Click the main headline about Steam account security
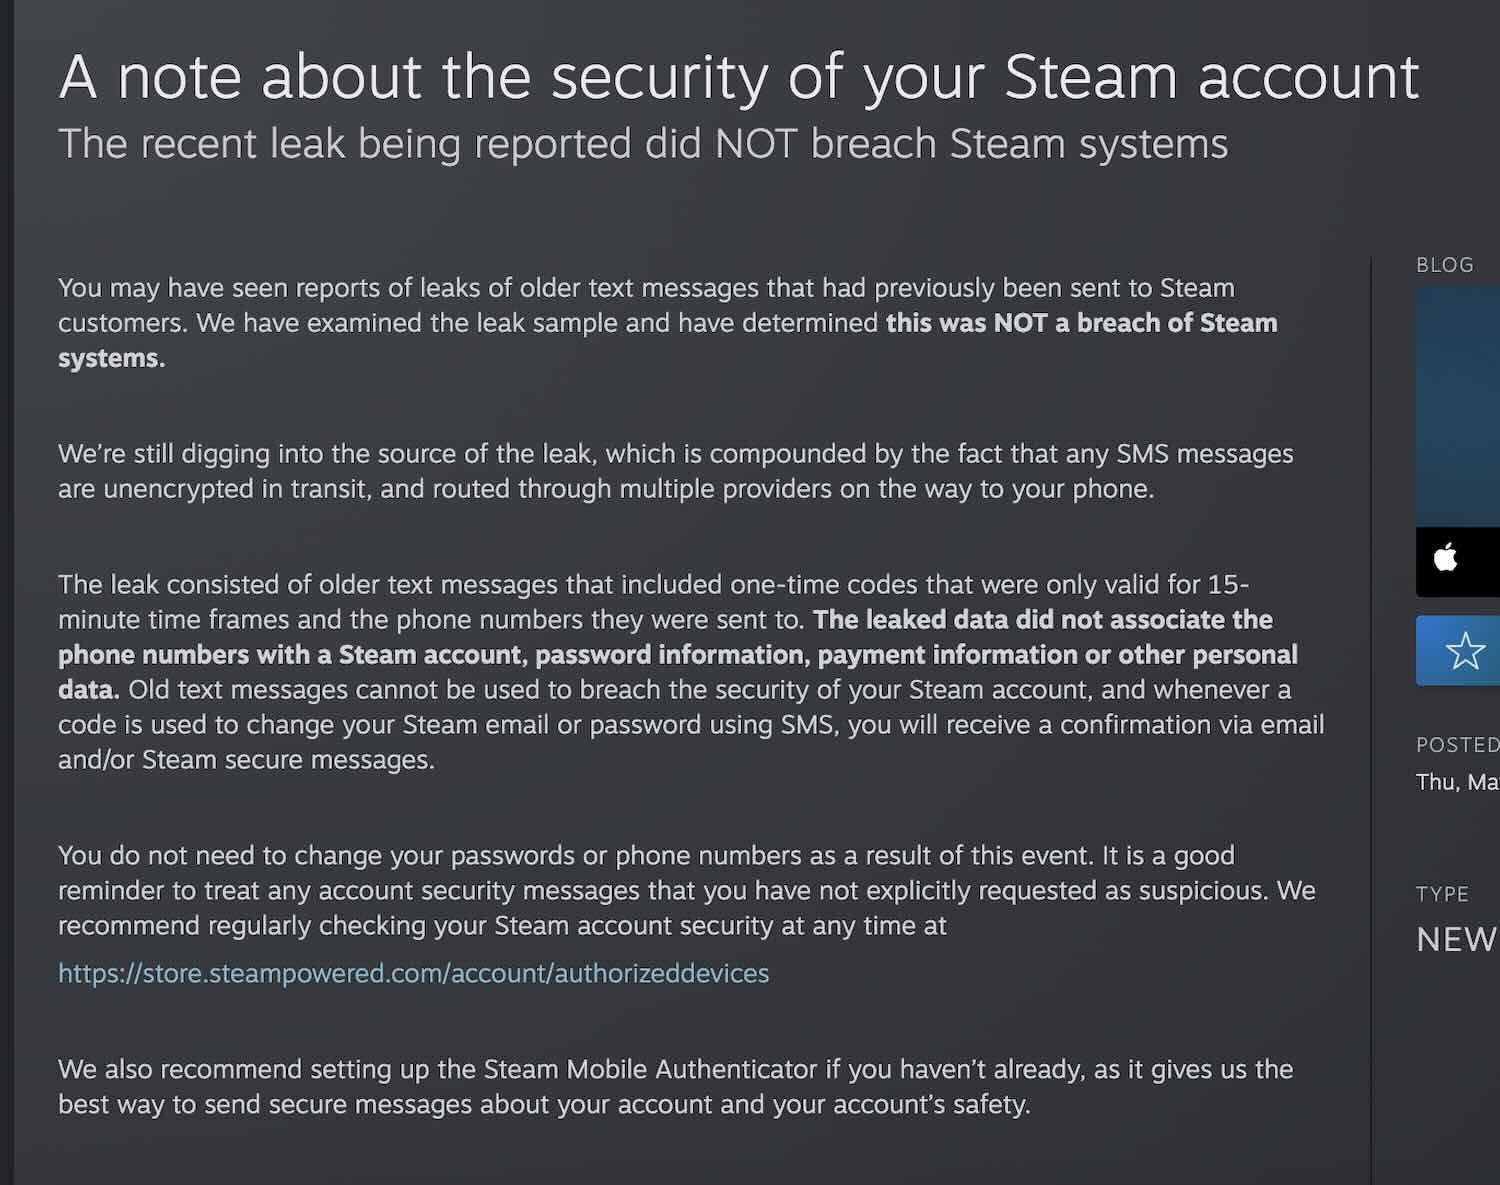This screenshot has height=1185, width=1500. (x=739, y=77)
